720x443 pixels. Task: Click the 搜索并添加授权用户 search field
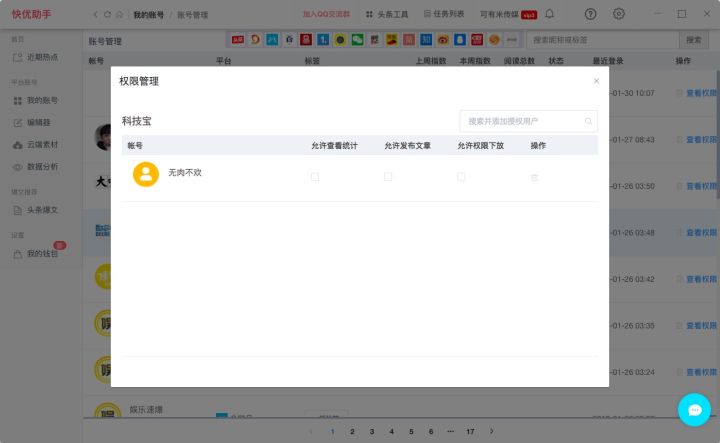coord(528,121)
